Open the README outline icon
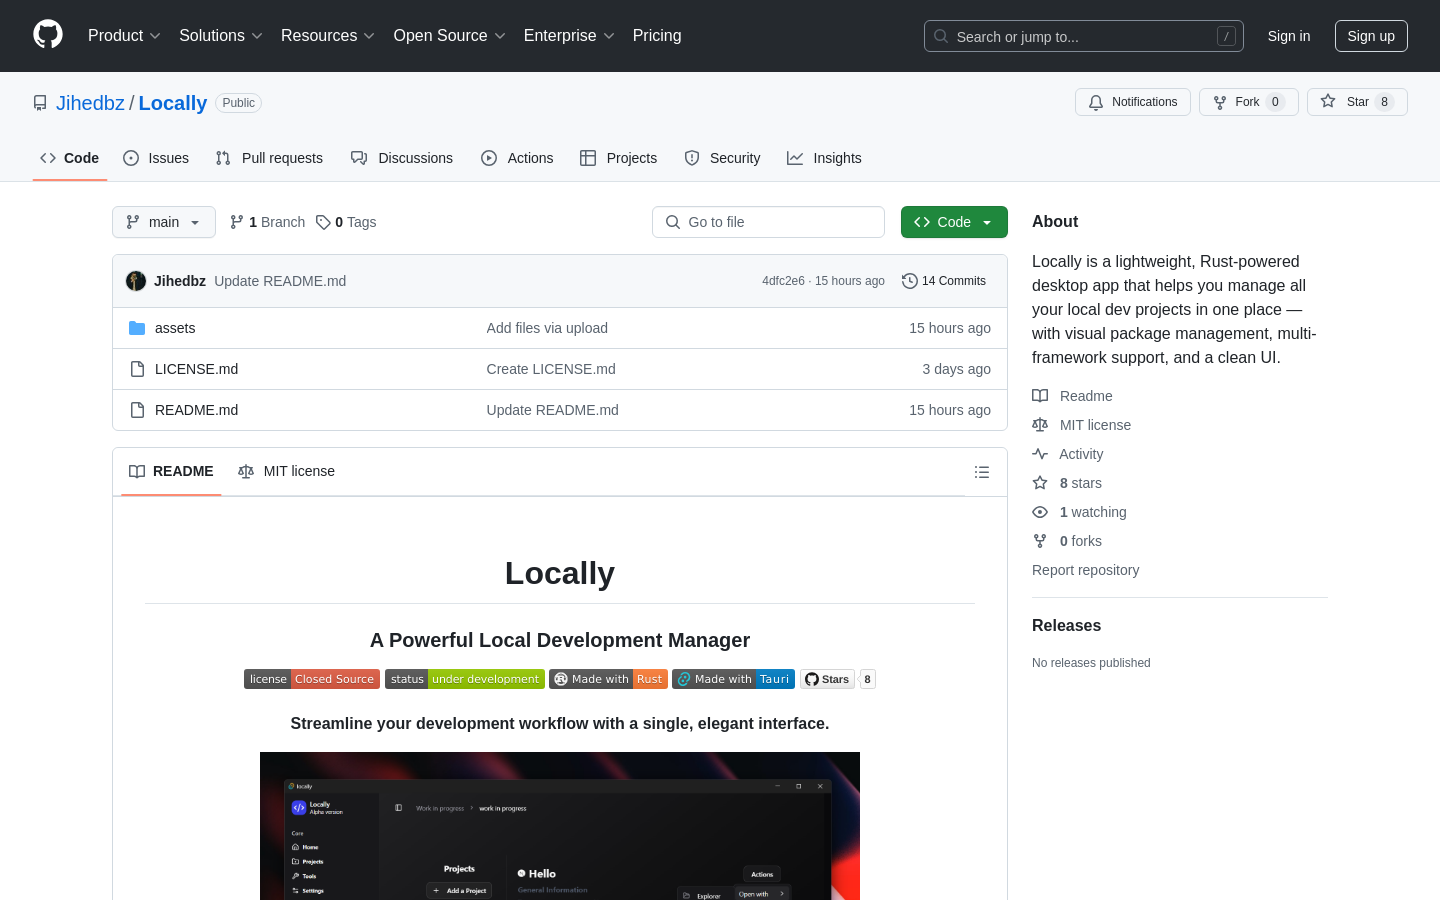Screen dimensions: 1440x900 (x=982, y=472)
